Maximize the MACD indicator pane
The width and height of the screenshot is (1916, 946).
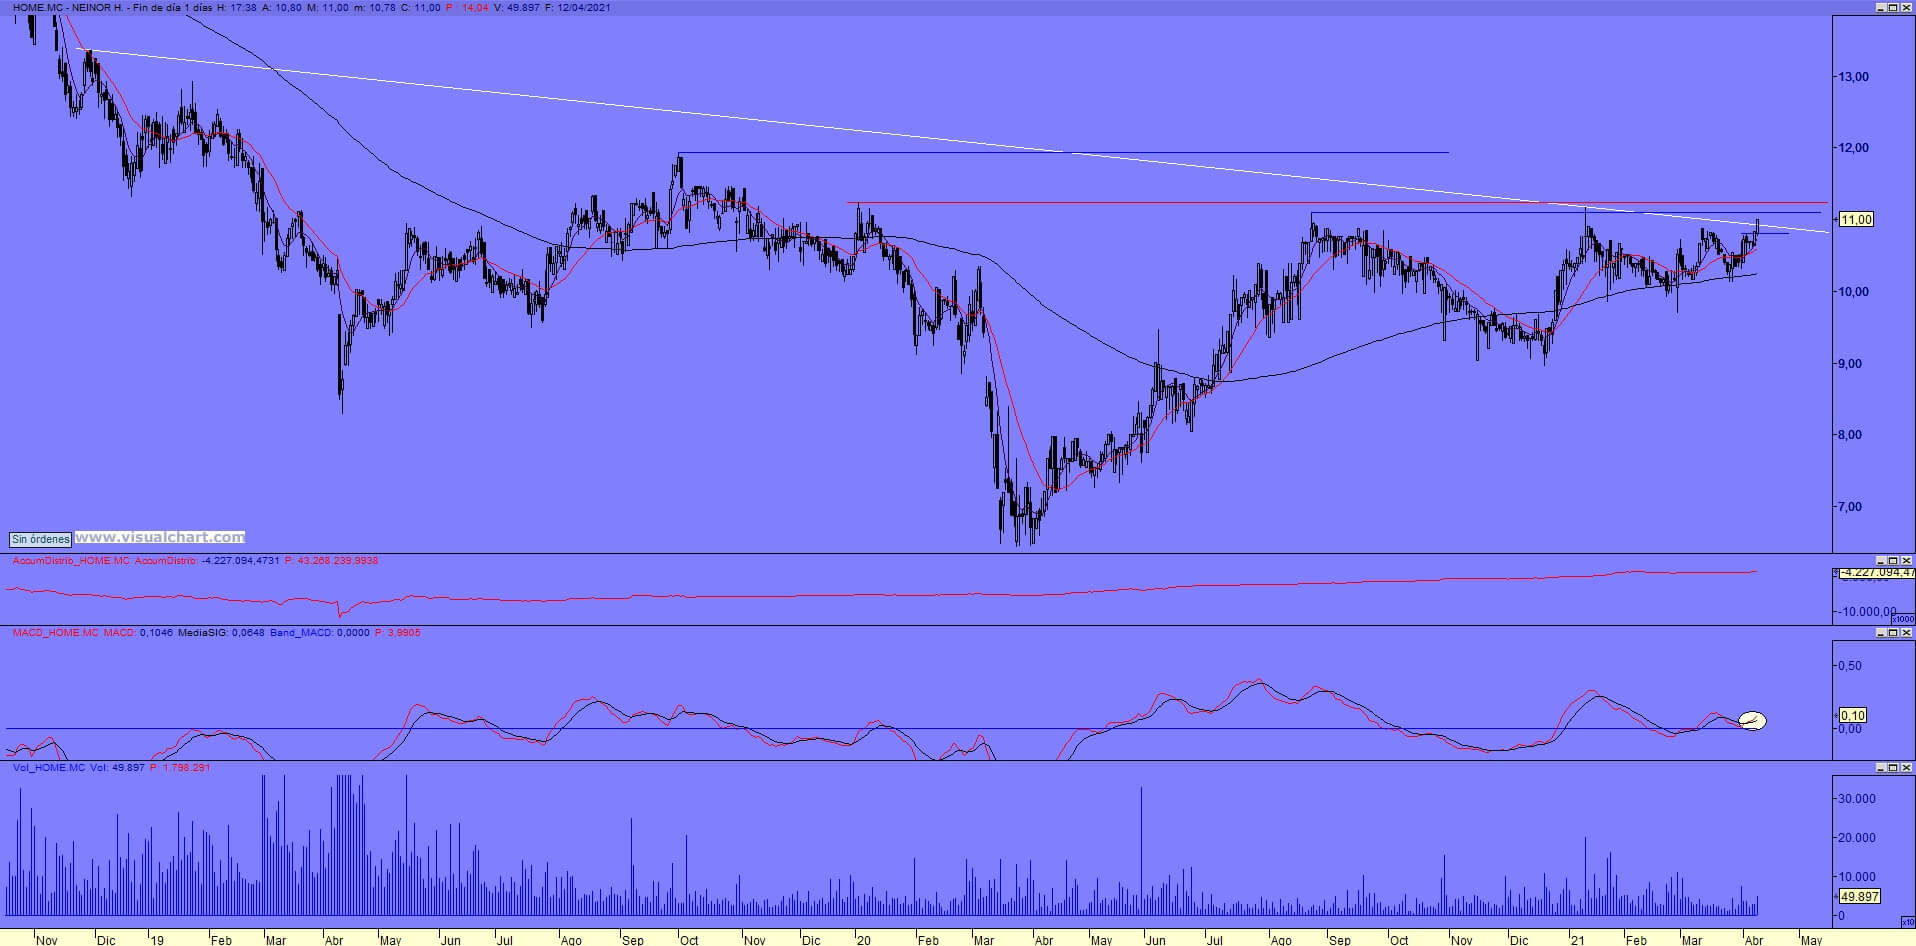(1893, 633)
